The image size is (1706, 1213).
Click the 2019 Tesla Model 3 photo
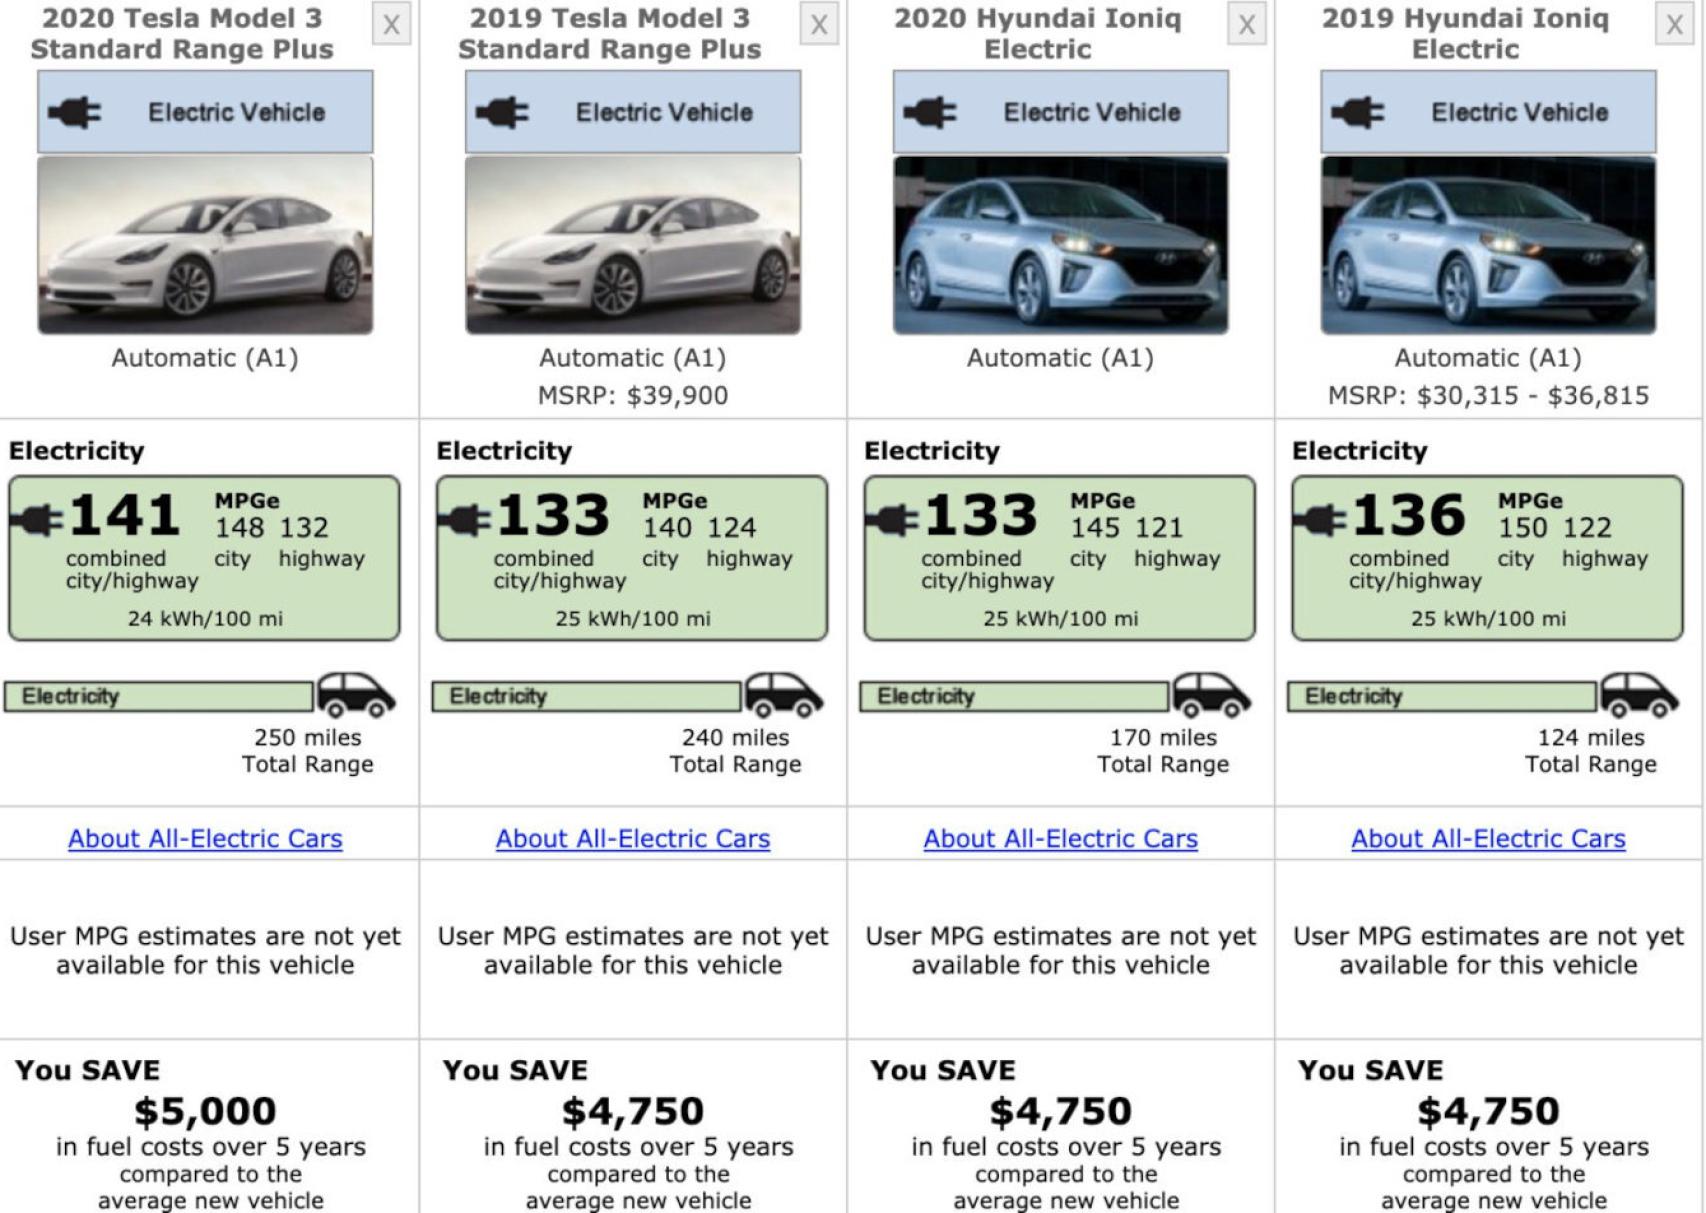coord(633,245)
